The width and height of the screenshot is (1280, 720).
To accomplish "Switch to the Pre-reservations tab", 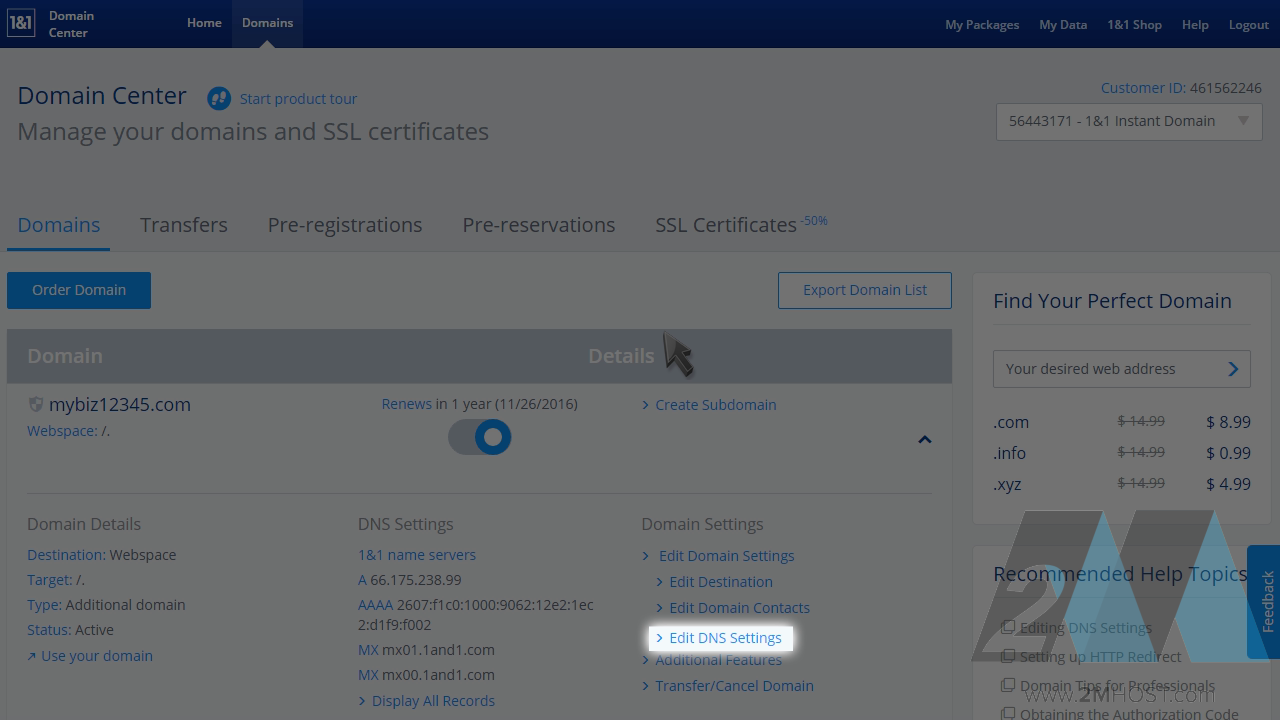I will tap(539, 225).
